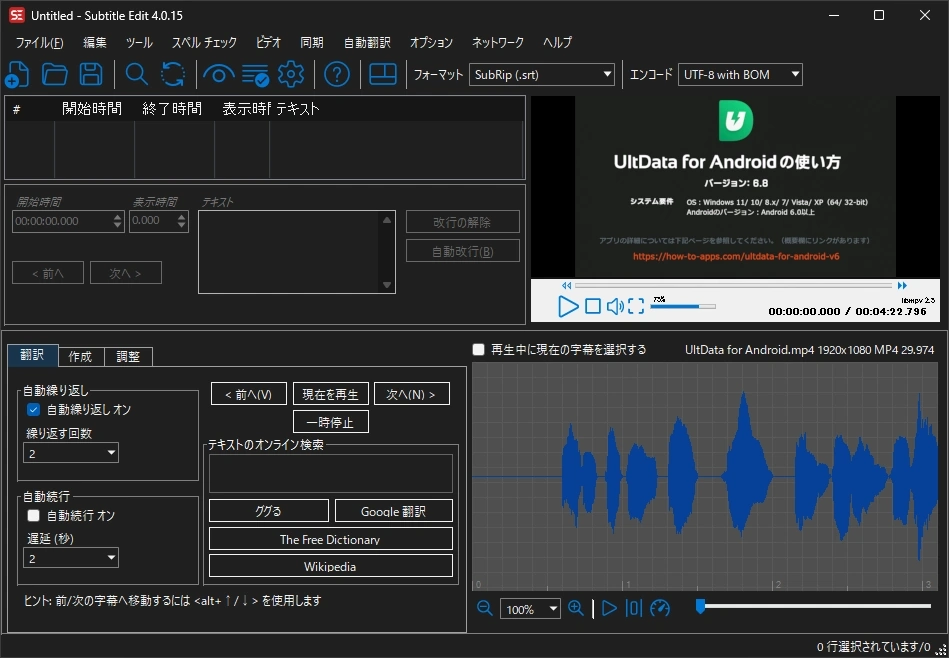The height and width of the screenshot is (658, 949).
Task: Play selection from waveform toolbar
Action: pos(609,608)
